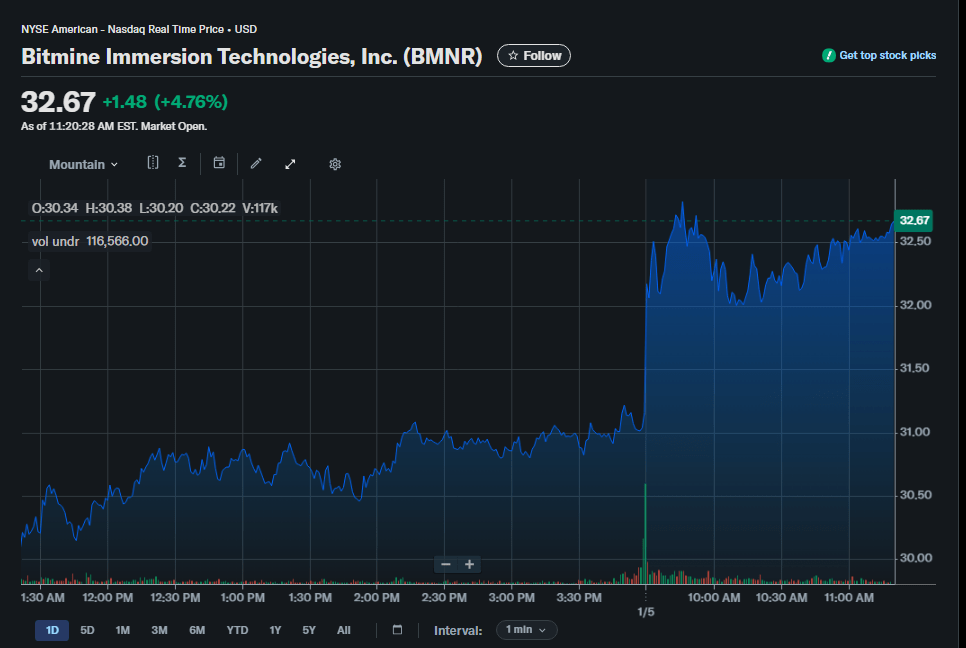Screen dimensions: 966x648
Task: Select the 5D time range
Action: [87, 630]
